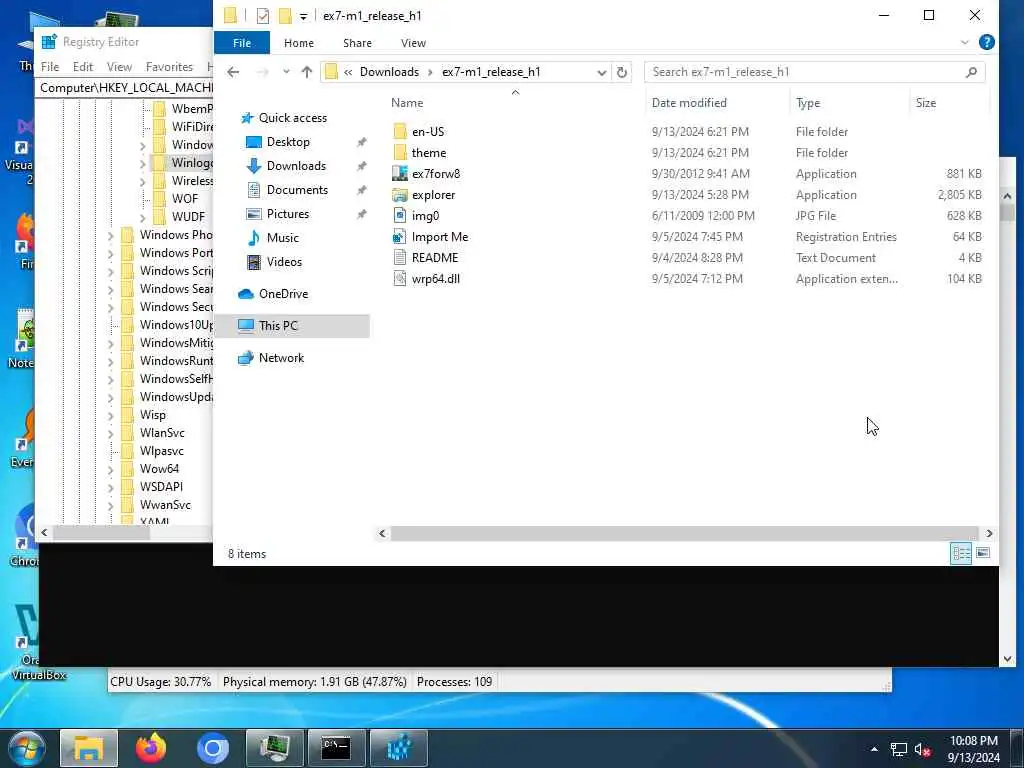Open recent locations dropdown
The height and width of the screenshot is (768, 1024).
coord(286,72)
